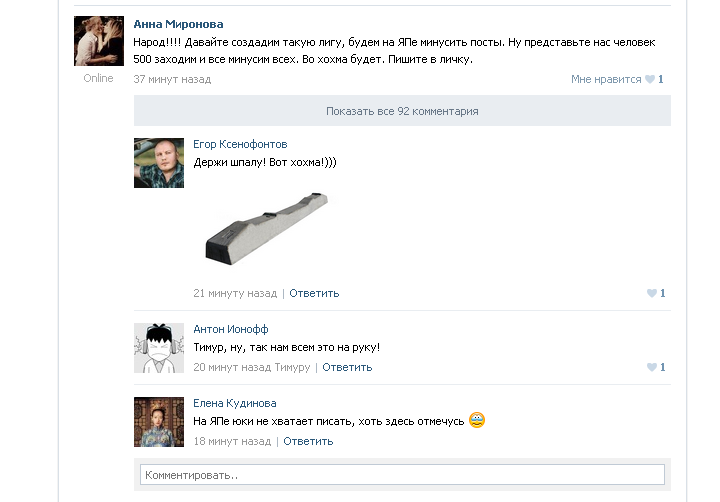Viewport: 720px width, 502px height.
Task: Open Егор Ксенофонтов profile link
Action: [240, 144]
